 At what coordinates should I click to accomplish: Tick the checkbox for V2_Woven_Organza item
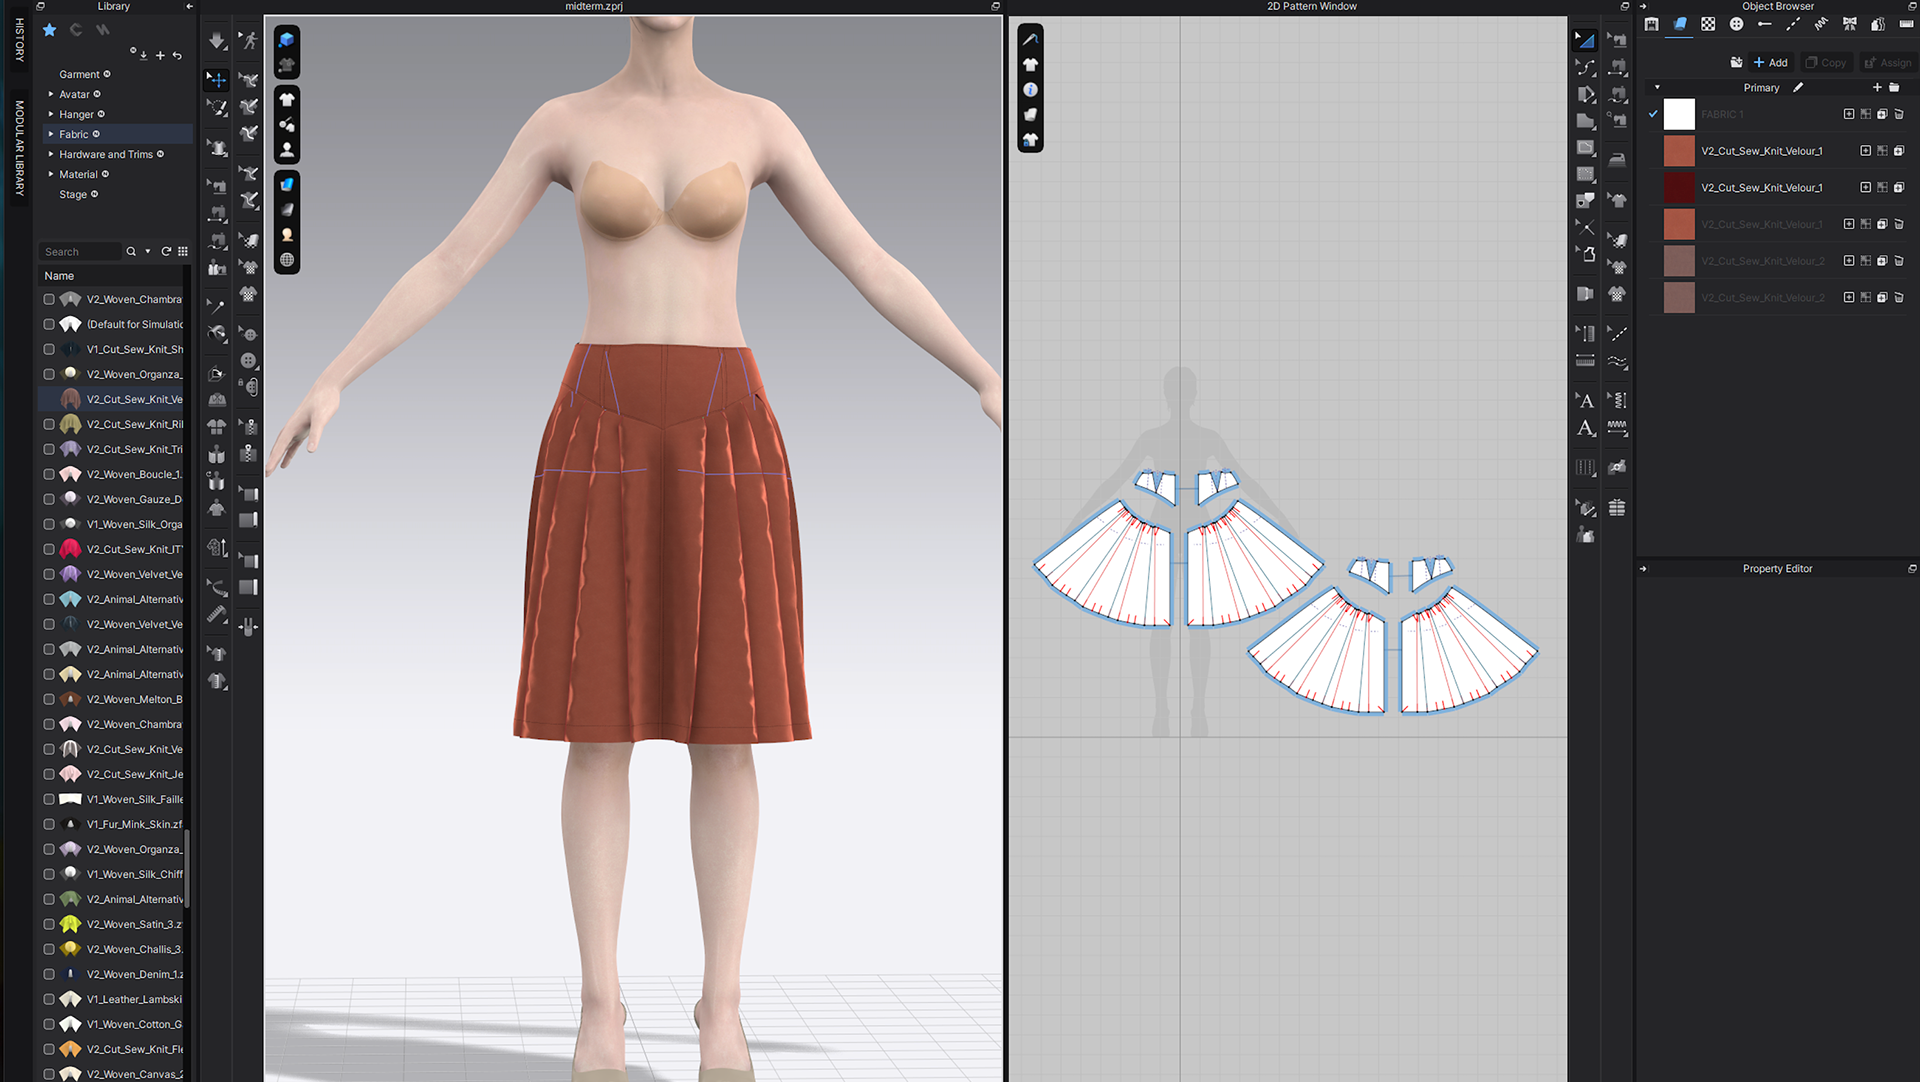(x=49, y=374)
